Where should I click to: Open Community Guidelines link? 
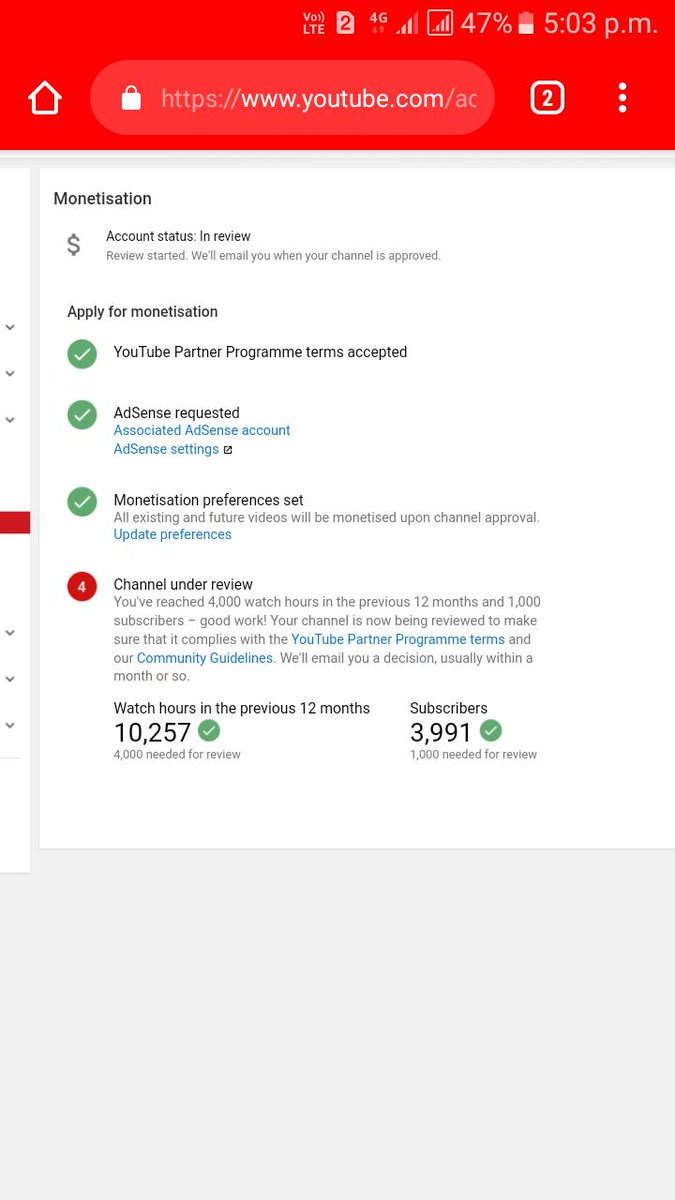coord(205,658)
